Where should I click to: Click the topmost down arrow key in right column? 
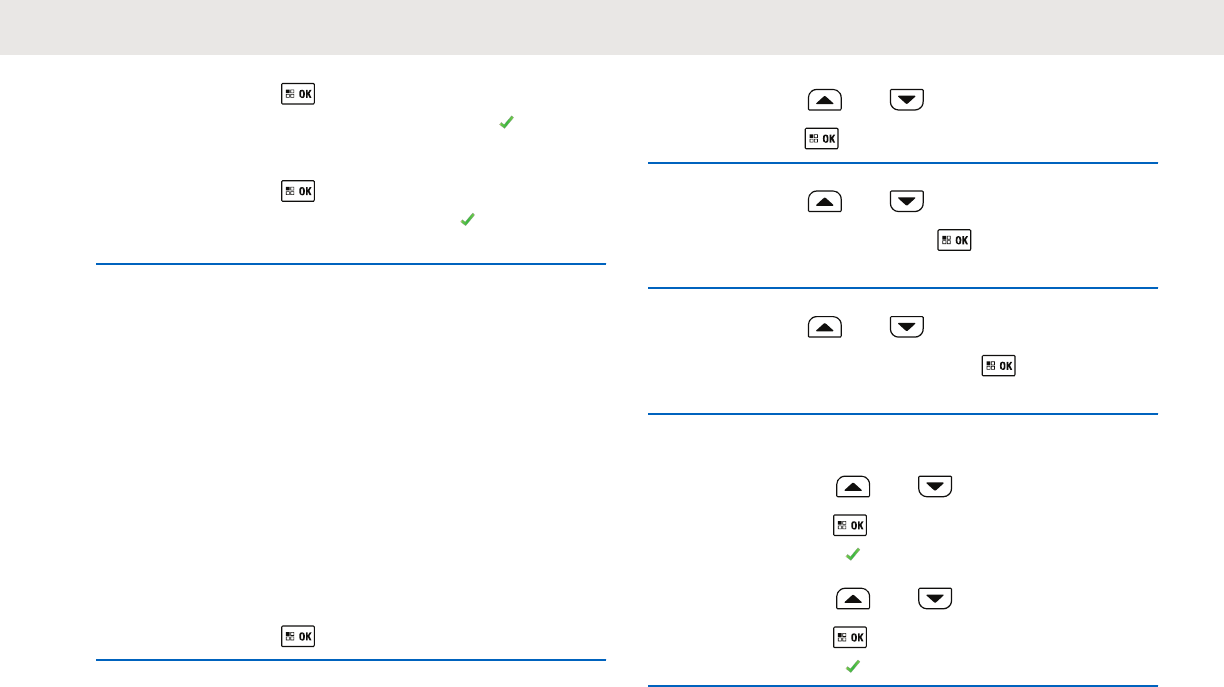[907, 100]
